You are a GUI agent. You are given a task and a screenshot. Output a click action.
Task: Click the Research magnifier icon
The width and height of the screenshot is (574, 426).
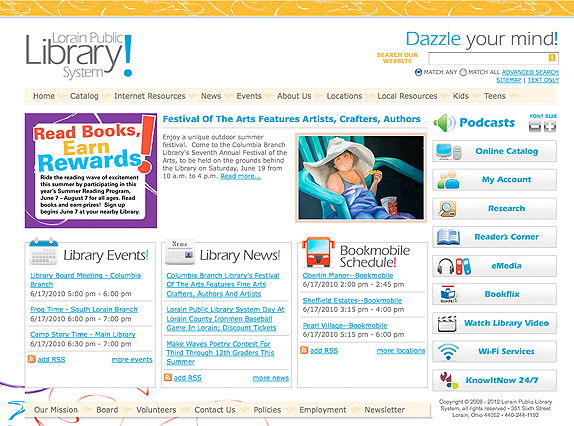pyautogui.click(x=447, y=209)
